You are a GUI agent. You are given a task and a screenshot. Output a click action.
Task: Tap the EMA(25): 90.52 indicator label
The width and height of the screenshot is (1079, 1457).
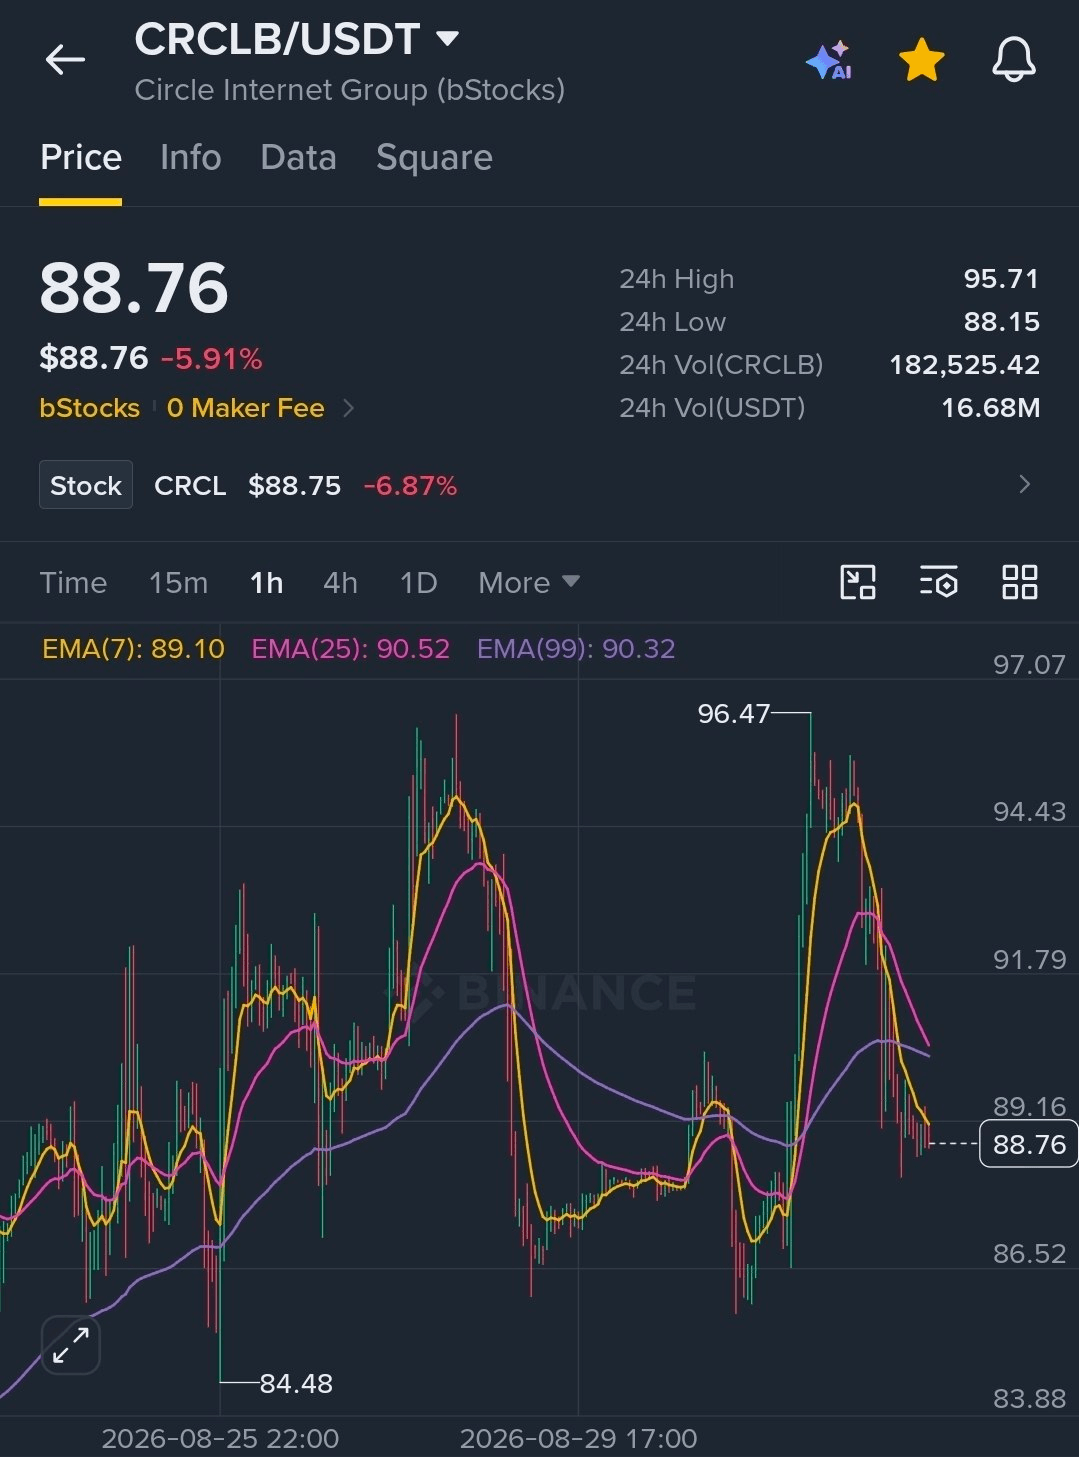point(350,649)
